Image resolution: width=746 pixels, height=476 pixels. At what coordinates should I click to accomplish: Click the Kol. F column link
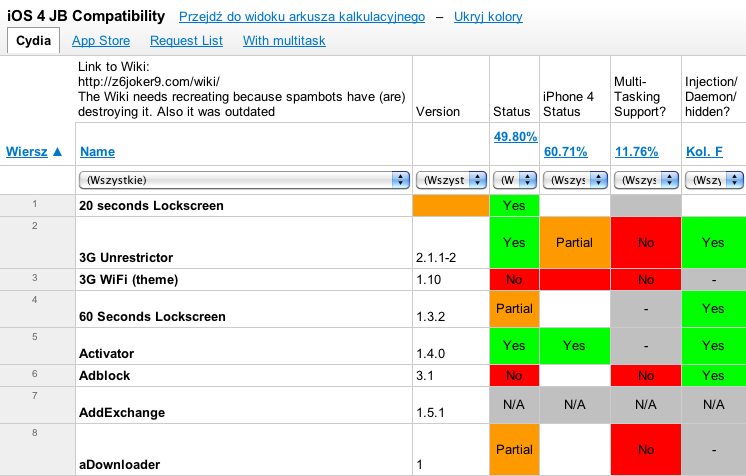704,152
